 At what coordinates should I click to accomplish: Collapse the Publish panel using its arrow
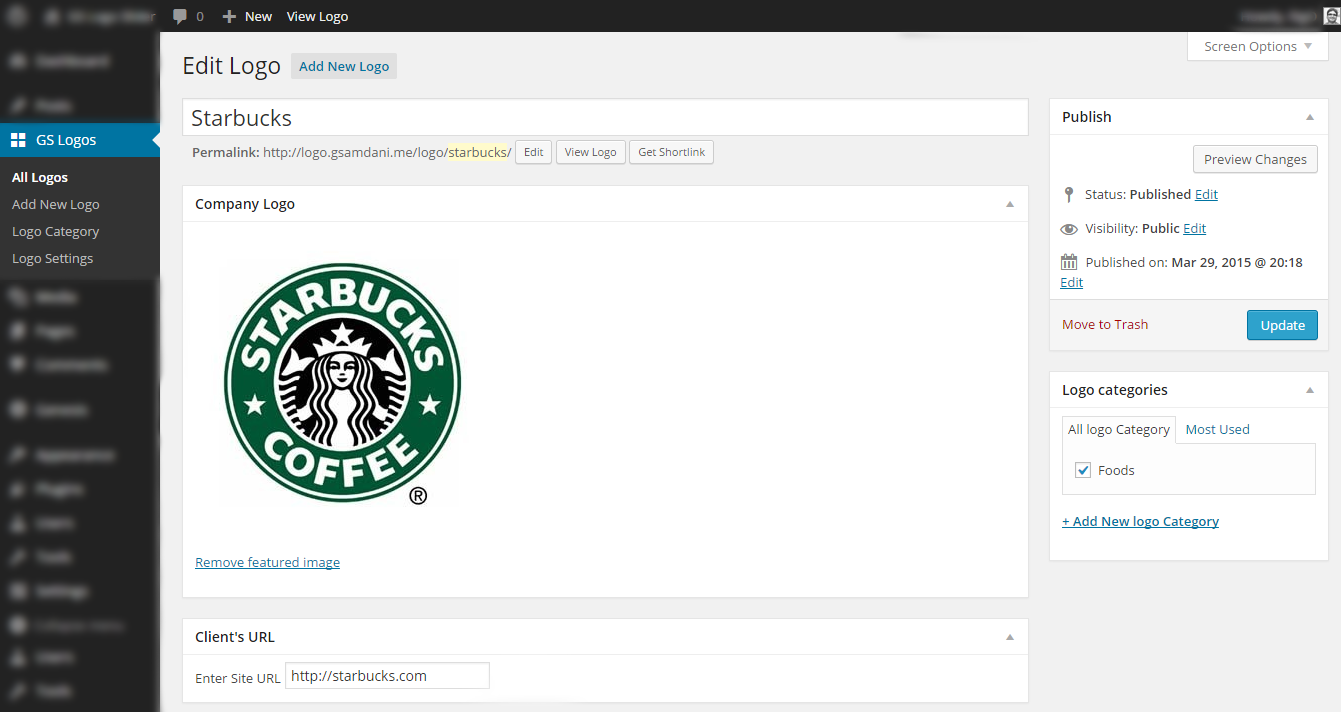tap(1310, 117)
